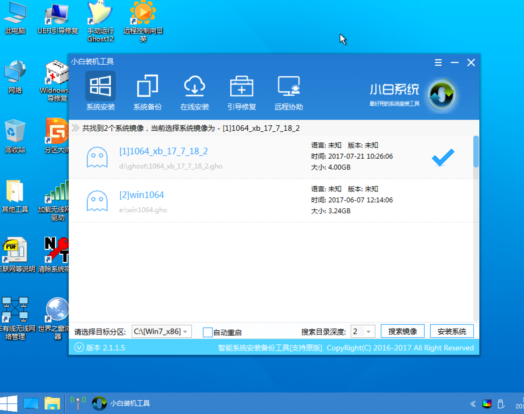Click the Windows Start button
The height and width of the screenshot is (414, 524).
tap(9, 403)
